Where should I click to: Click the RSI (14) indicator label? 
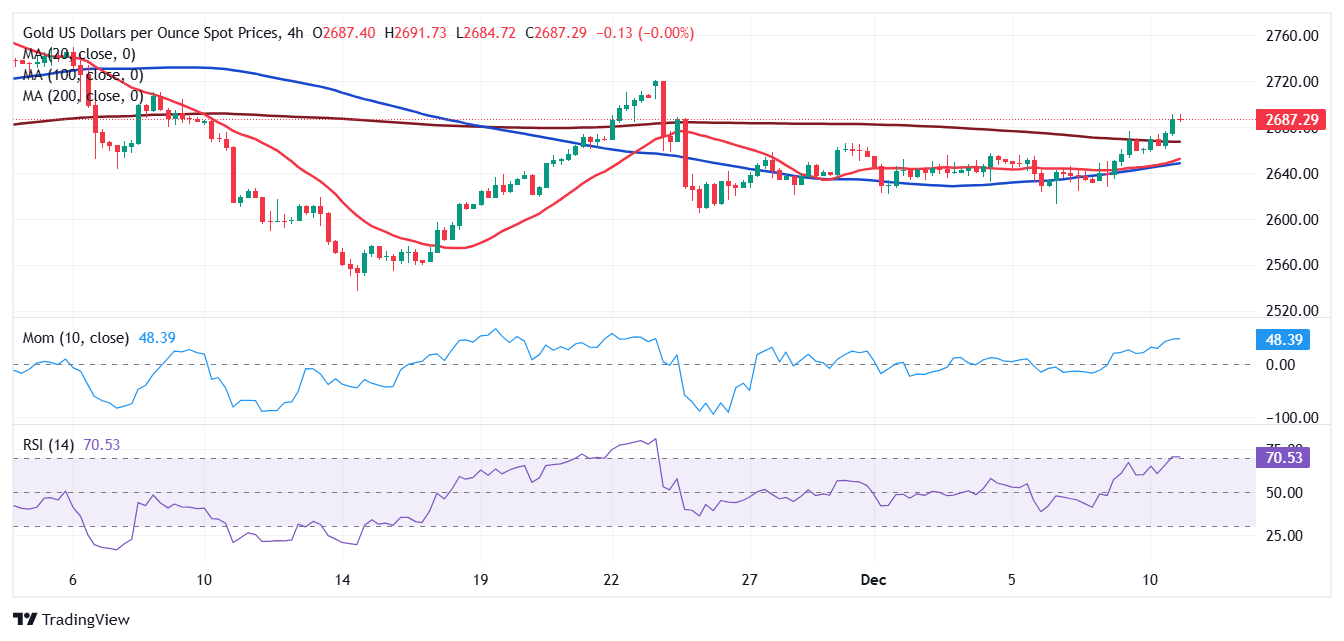(x=48, y=444)
